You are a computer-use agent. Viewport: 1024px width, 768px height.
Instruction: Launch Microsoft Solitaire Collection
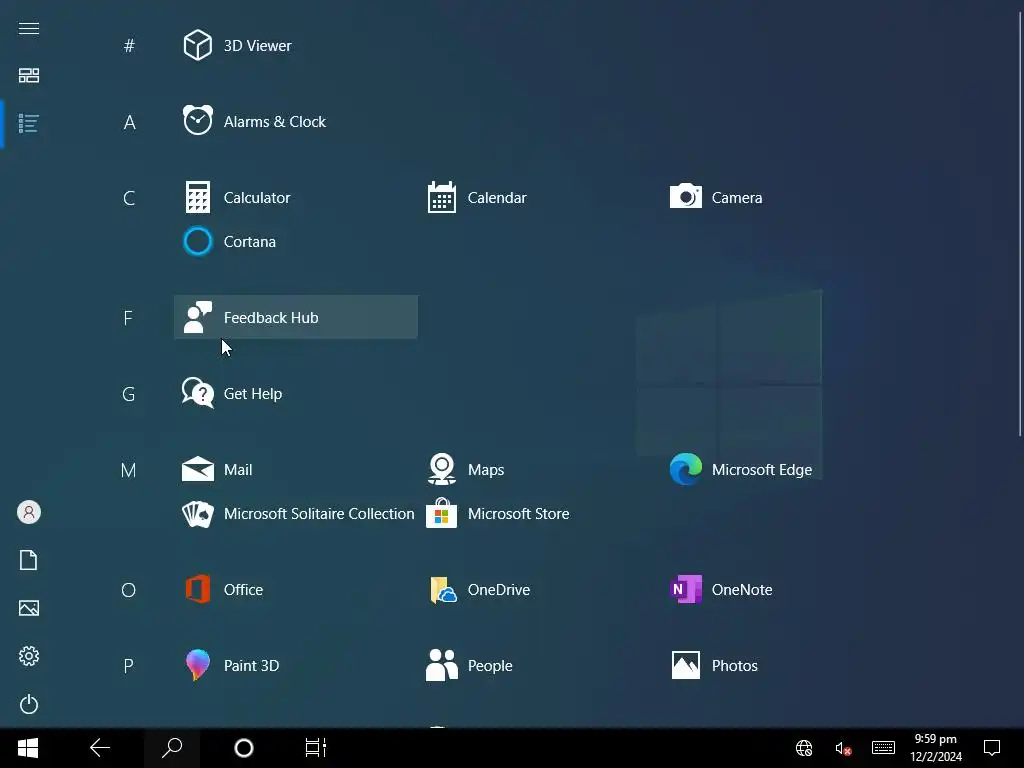pyautogui.click(x=296, y=514)
